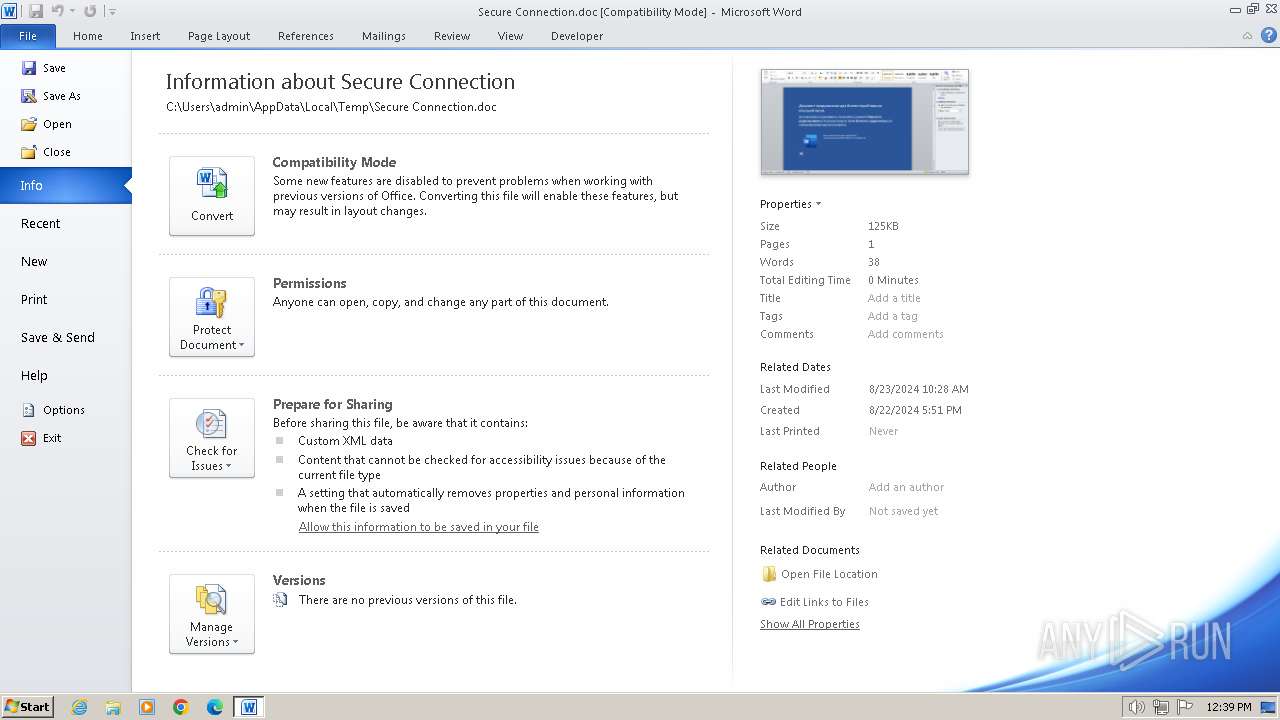The width and height of the screenshot is (1280, 720).
Task: Click the versions document icon
Action: tap(281, 600)
